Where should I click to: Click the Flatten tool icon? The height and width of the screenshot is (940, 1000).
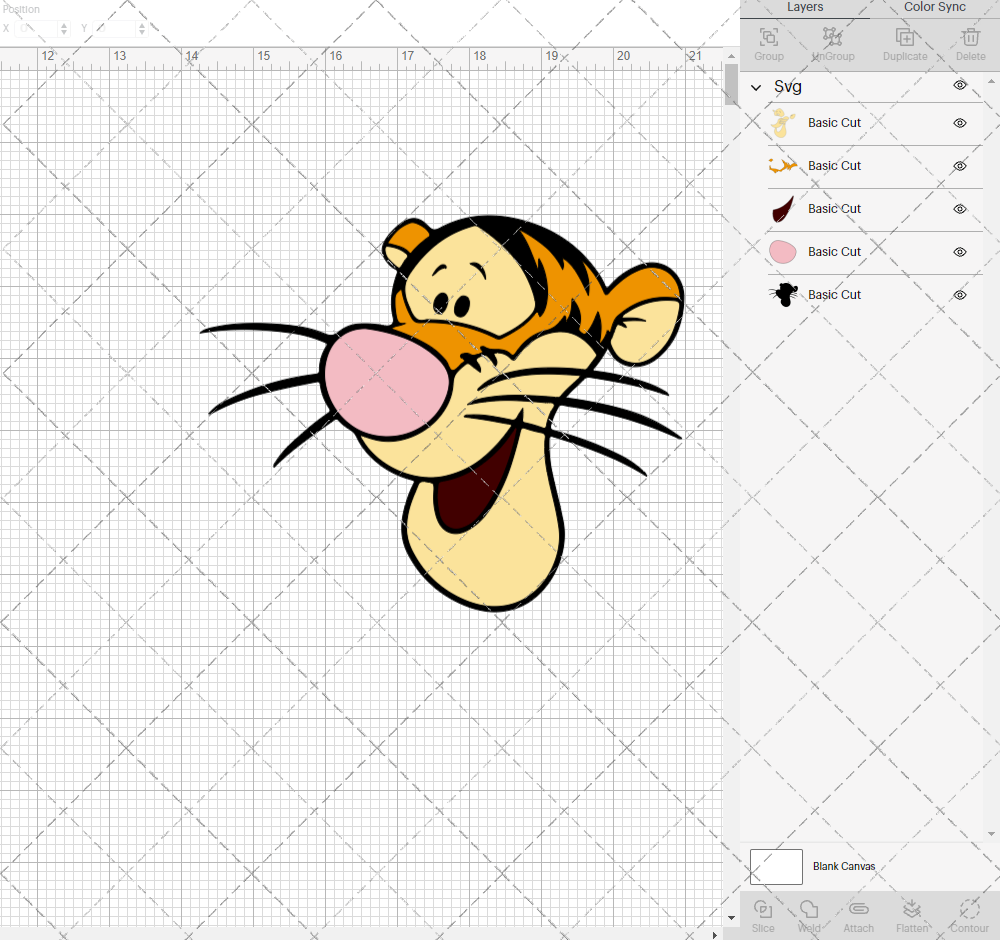pos(912,909)
